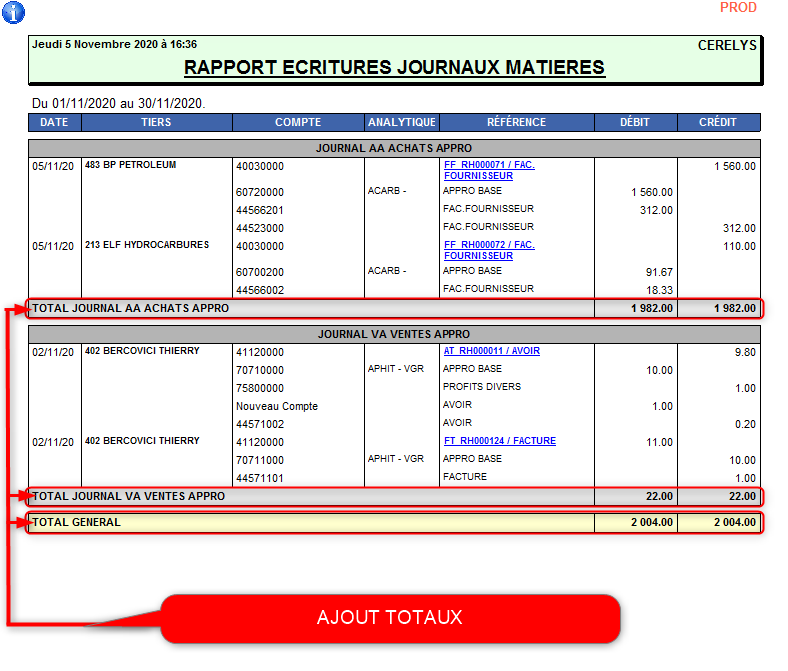Open the AT_RH000011 / AVOIR link
This screenshot has height=671, width=788.
(x=491, y=351)
